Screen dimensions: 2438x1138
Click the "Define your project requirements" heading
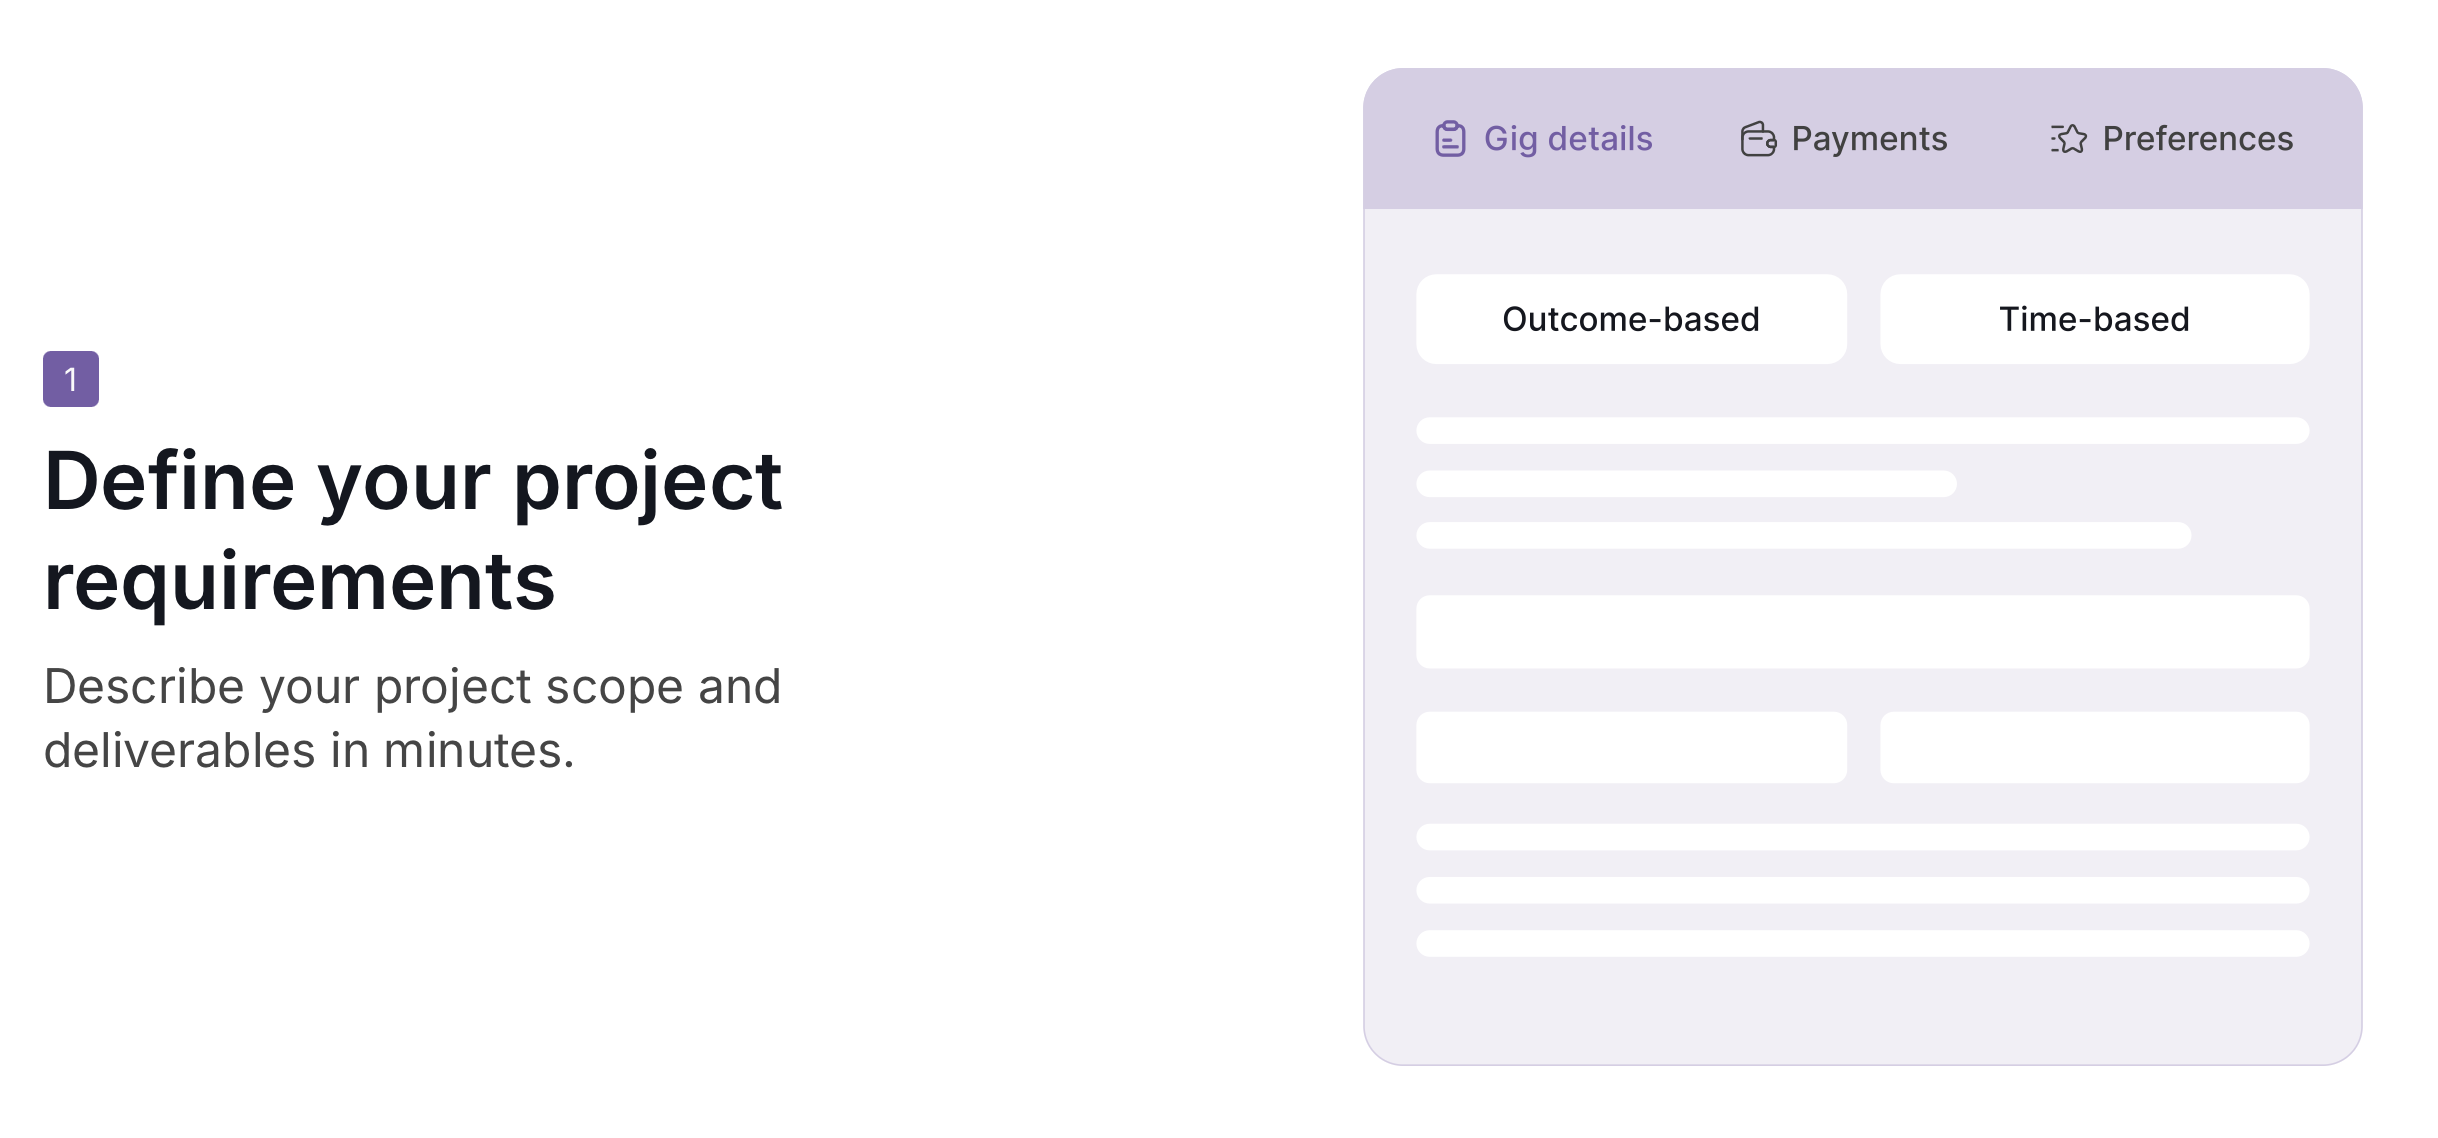(x=413, y=530)
